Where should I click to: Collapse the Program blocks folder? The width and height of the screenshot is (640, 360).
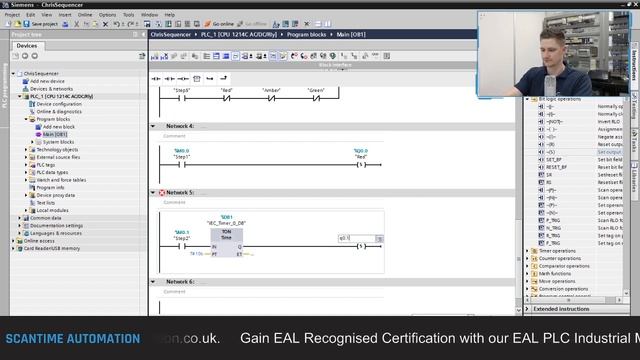tap(26, 120)
